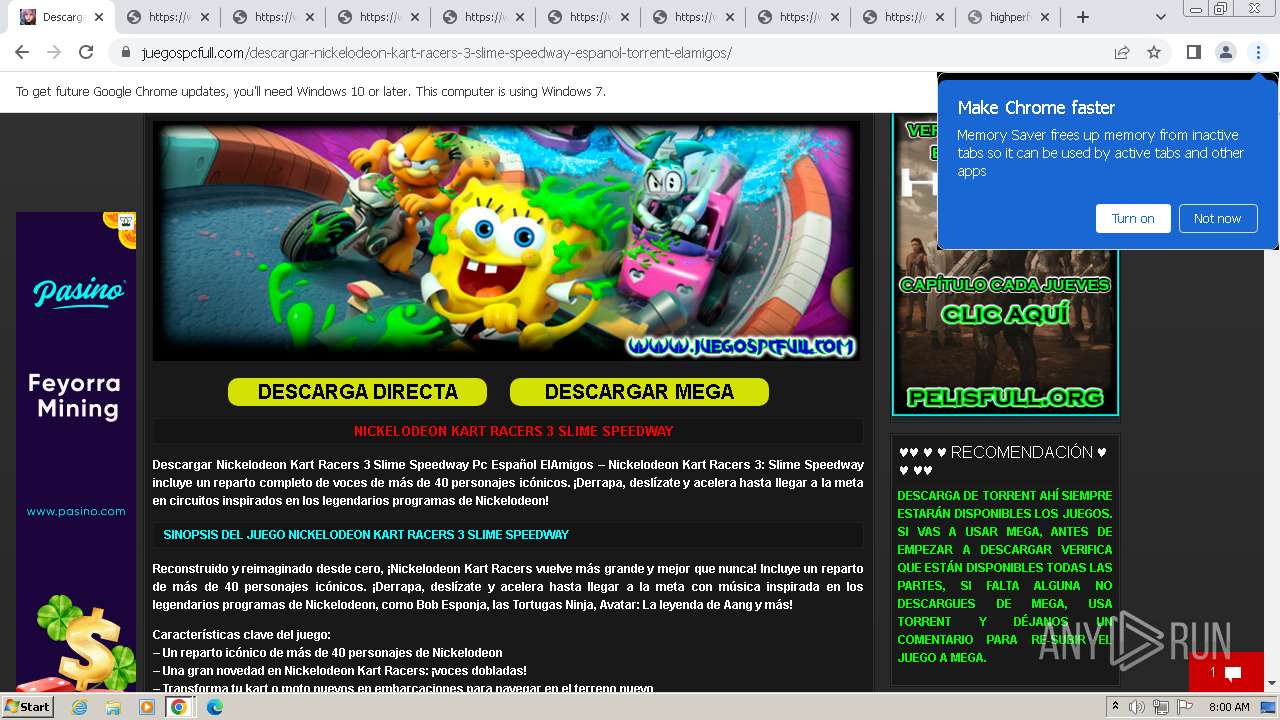Viewport: 1280px width, 720px height.
Task: Open a new tab with plus button
Action: 1082,17
